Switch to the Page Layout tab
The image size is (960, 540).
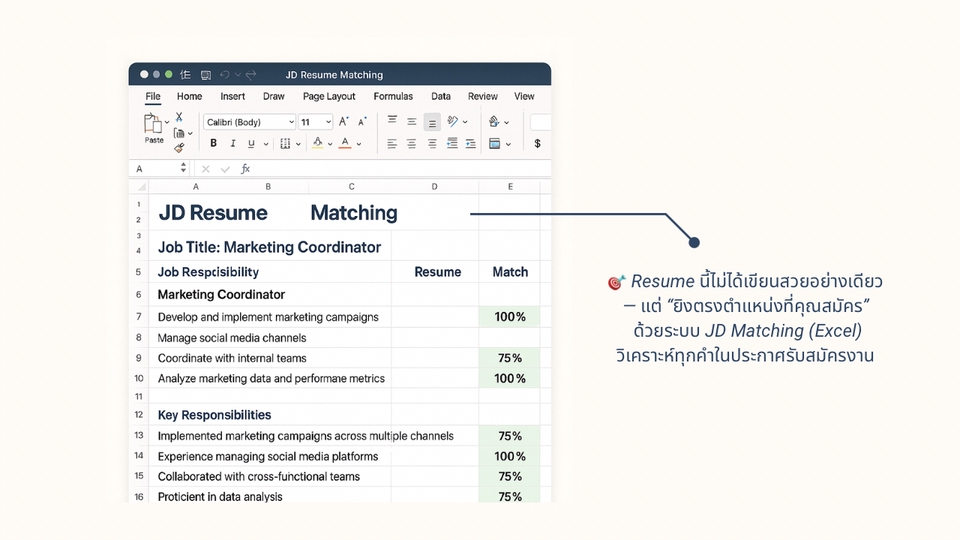pyautogui.click(x=329, y=97)
